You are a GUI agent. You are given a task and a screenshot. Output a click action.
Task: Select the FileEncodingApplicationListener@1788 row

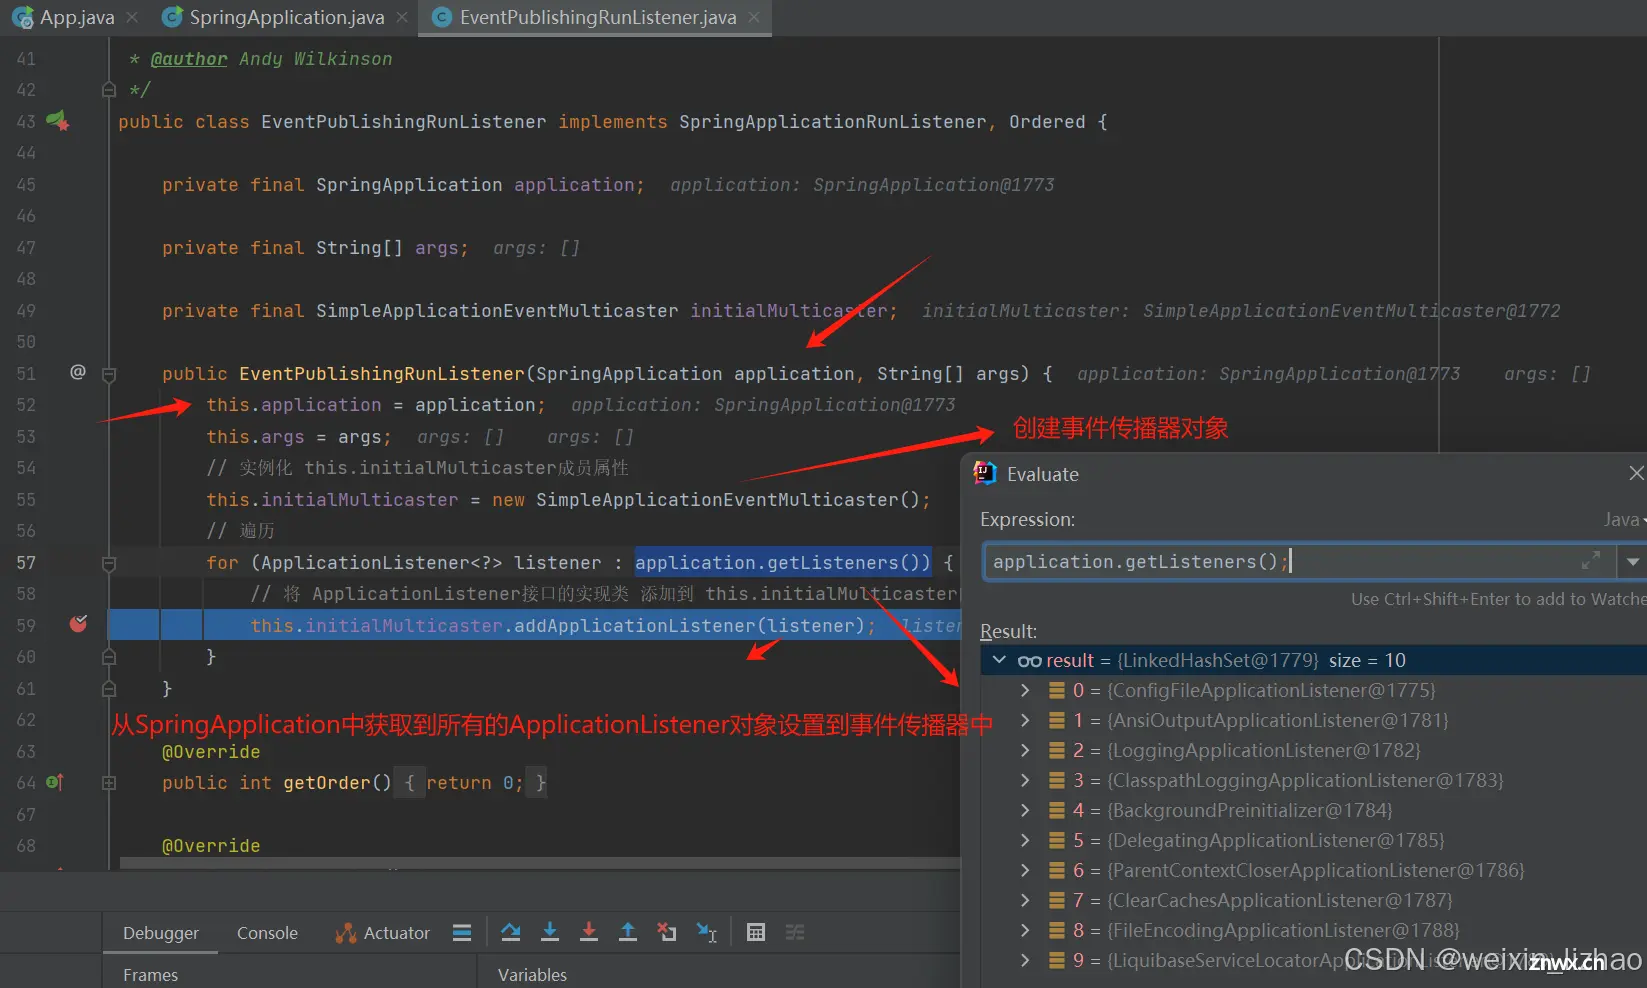coord(1314,930)
